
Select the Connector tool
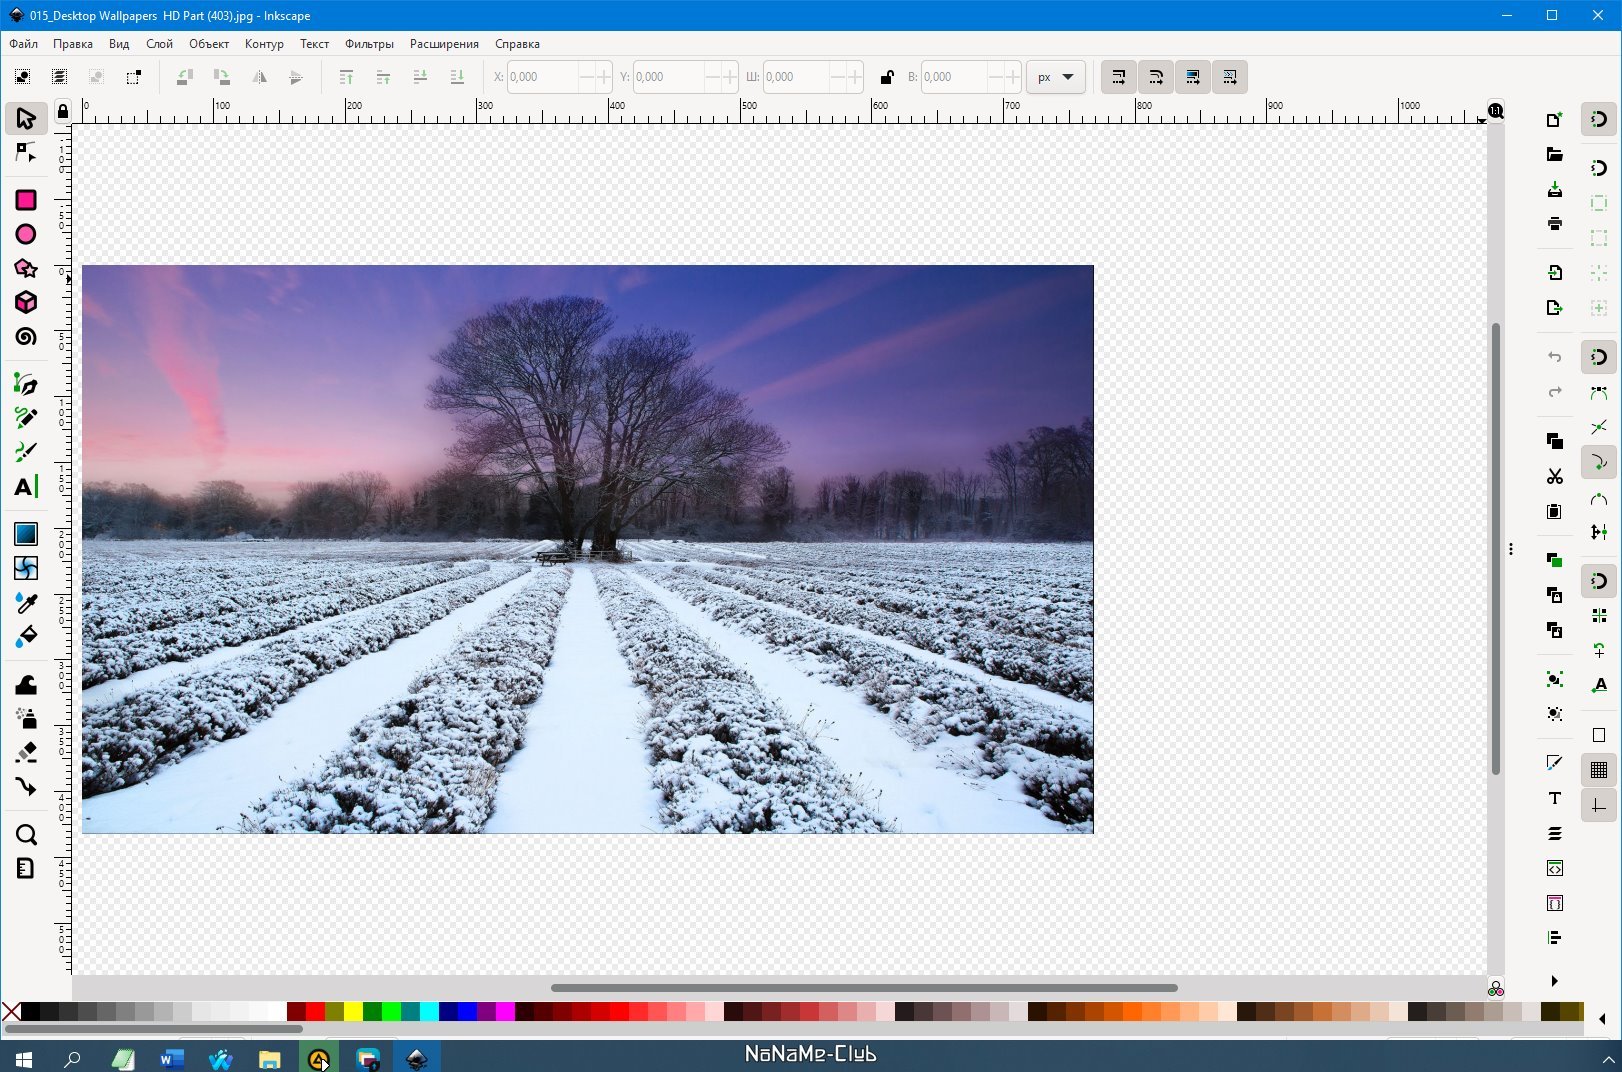pyautogui.click(x=26, y=786)
